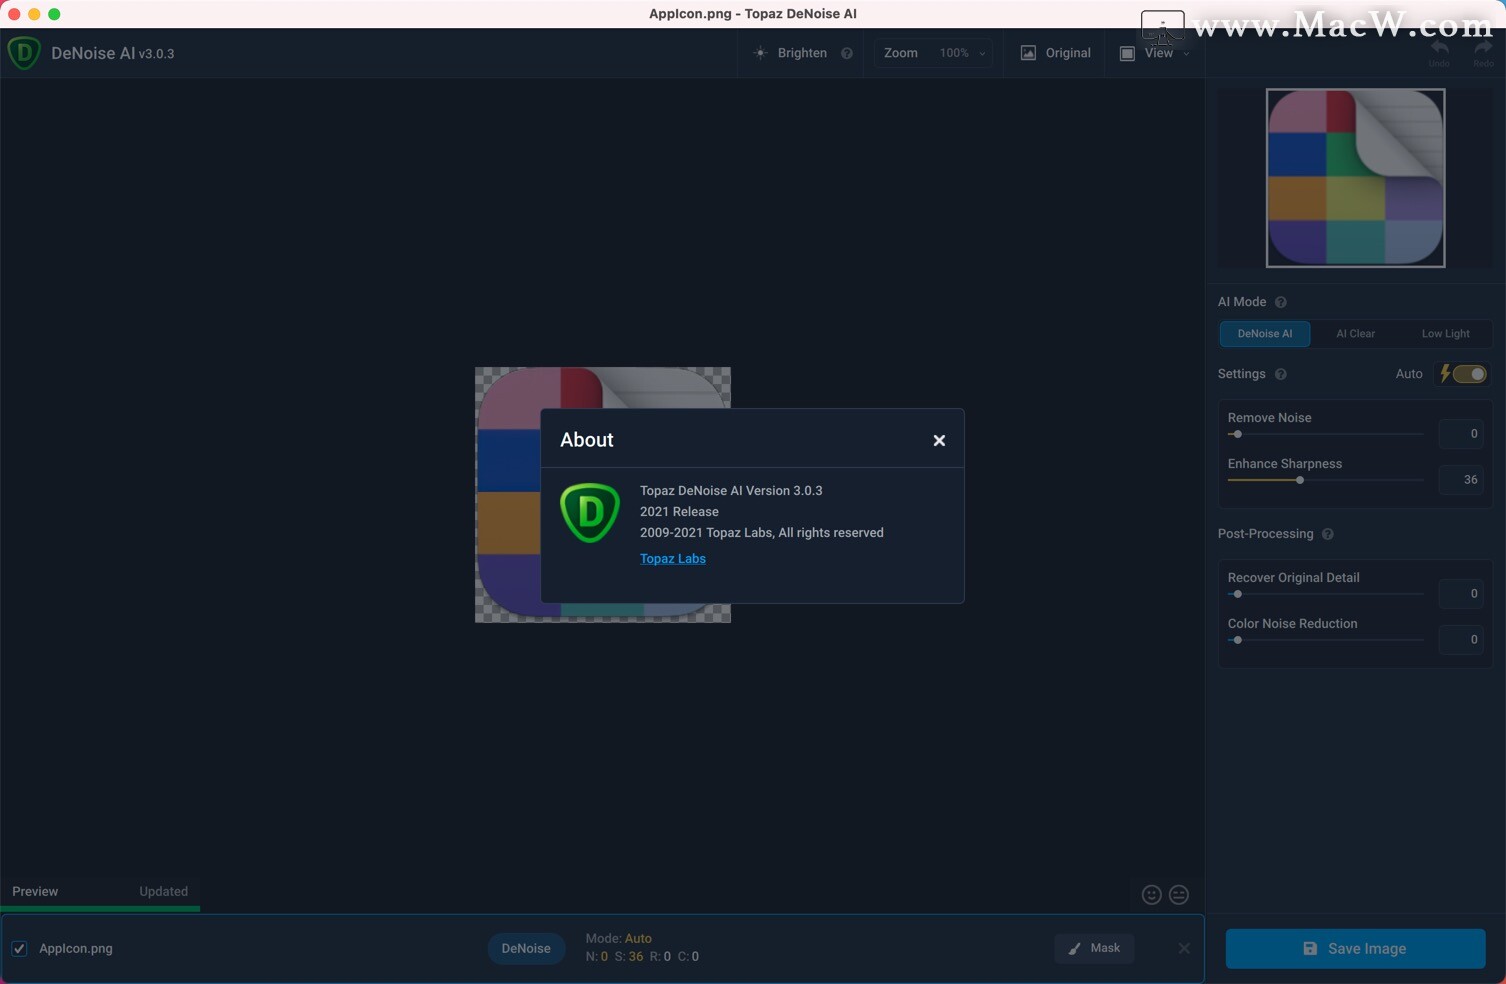Click the DeNoise pill button
Screen dimensions: 1506x984
(x=526, y=948)
